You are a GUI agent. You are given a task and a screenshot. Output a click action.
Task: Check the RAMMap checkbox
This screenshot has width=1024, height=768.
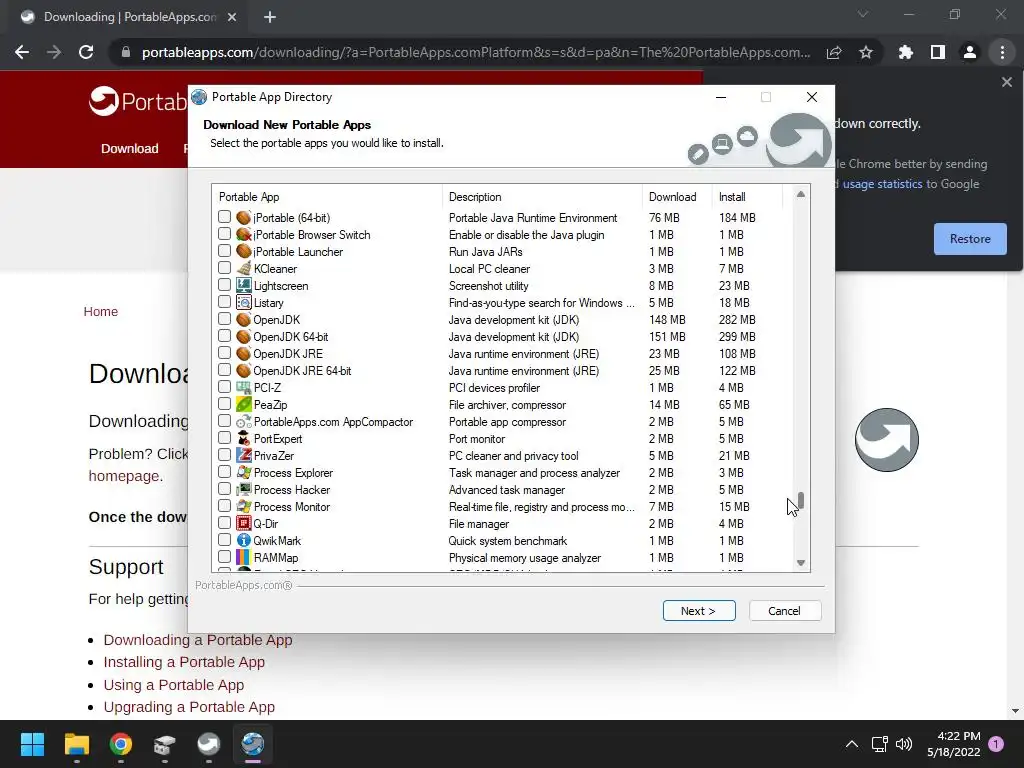pyautogui.click(x=225, y=557)
